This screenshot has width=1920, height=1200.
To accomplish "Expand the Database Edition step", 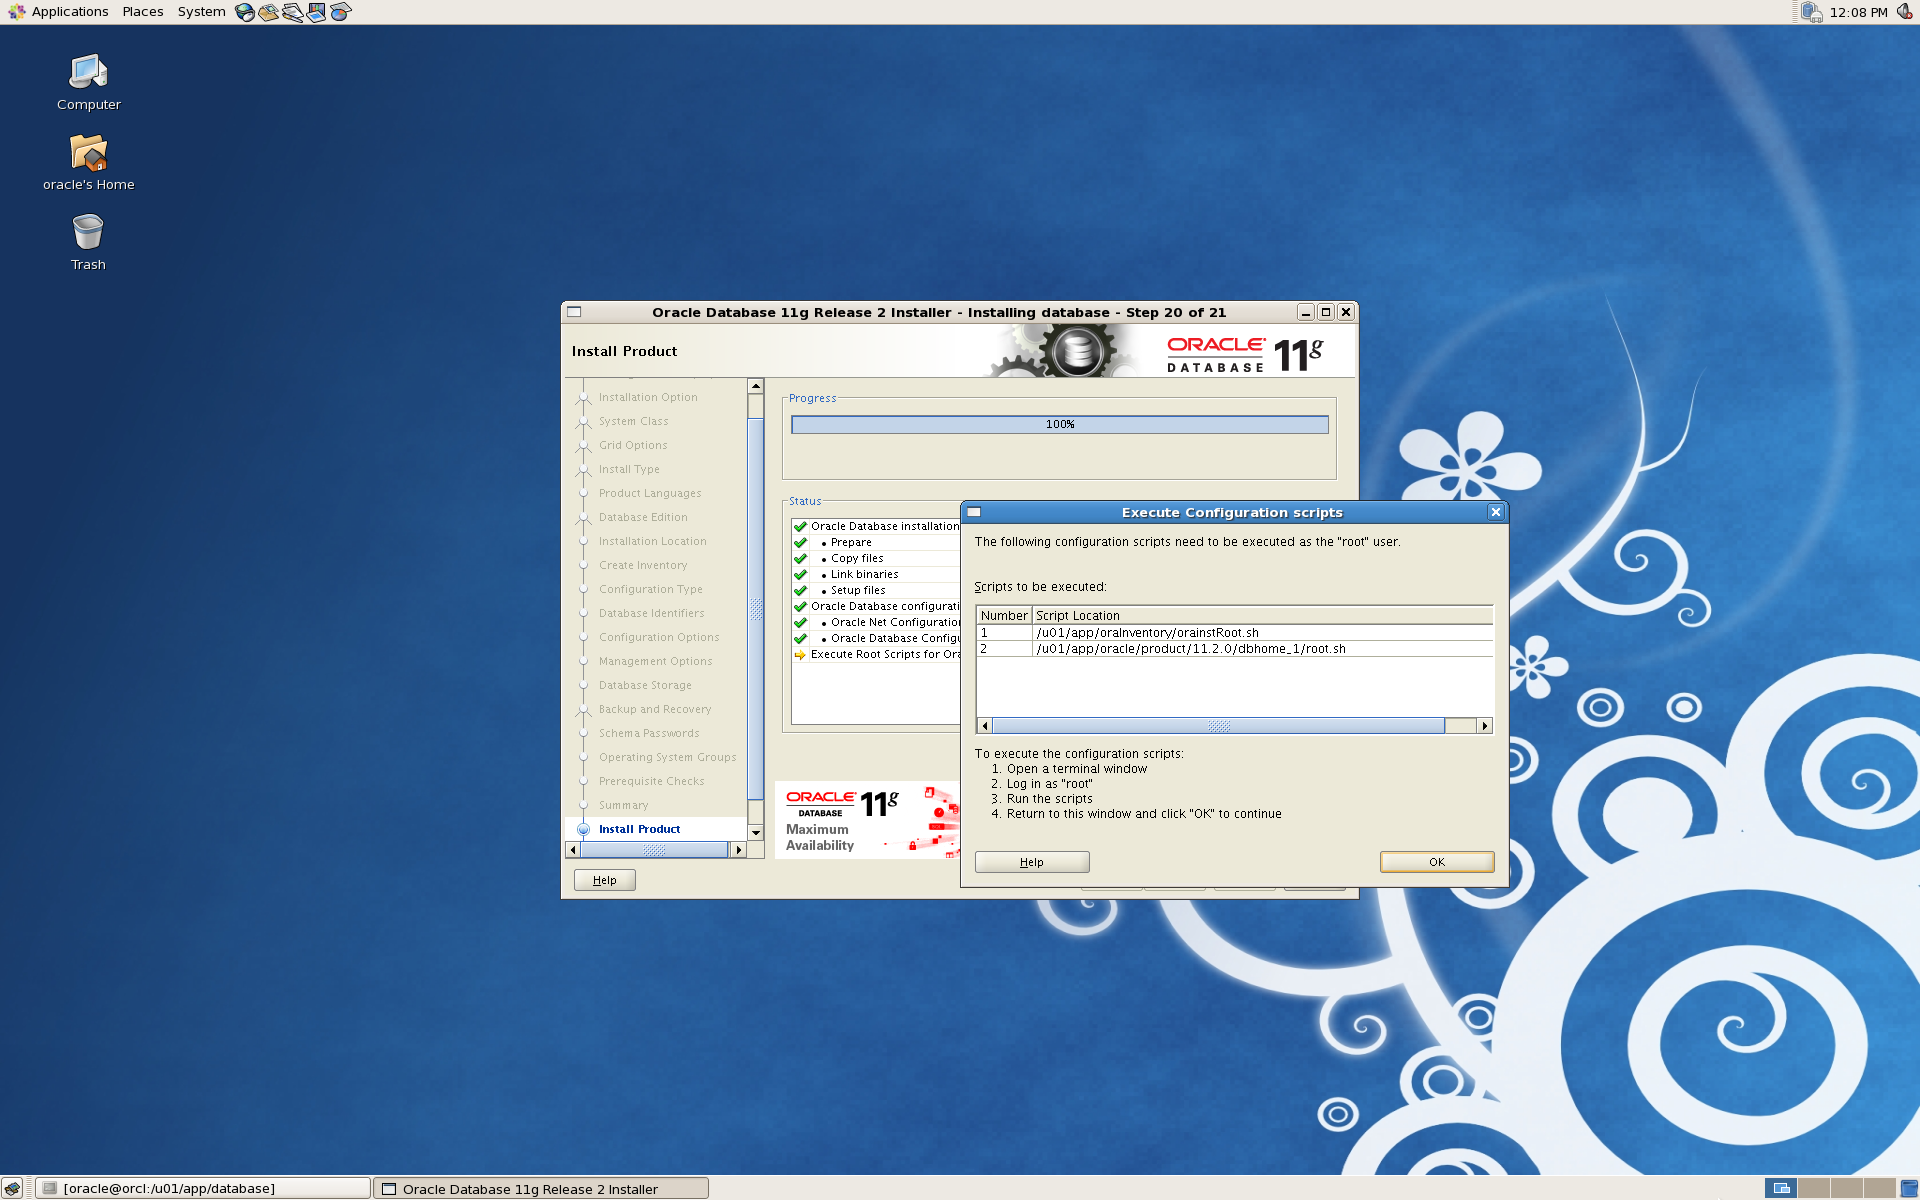I will (x=583, y=517).
